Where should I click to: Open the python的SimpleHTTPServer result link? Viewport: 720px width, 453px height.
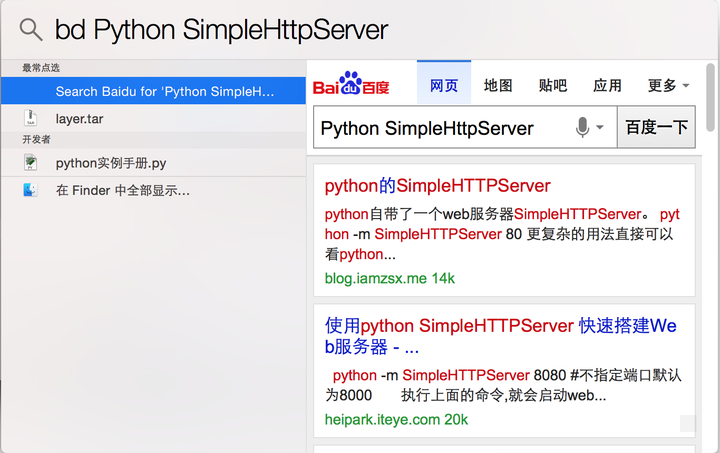437,186
